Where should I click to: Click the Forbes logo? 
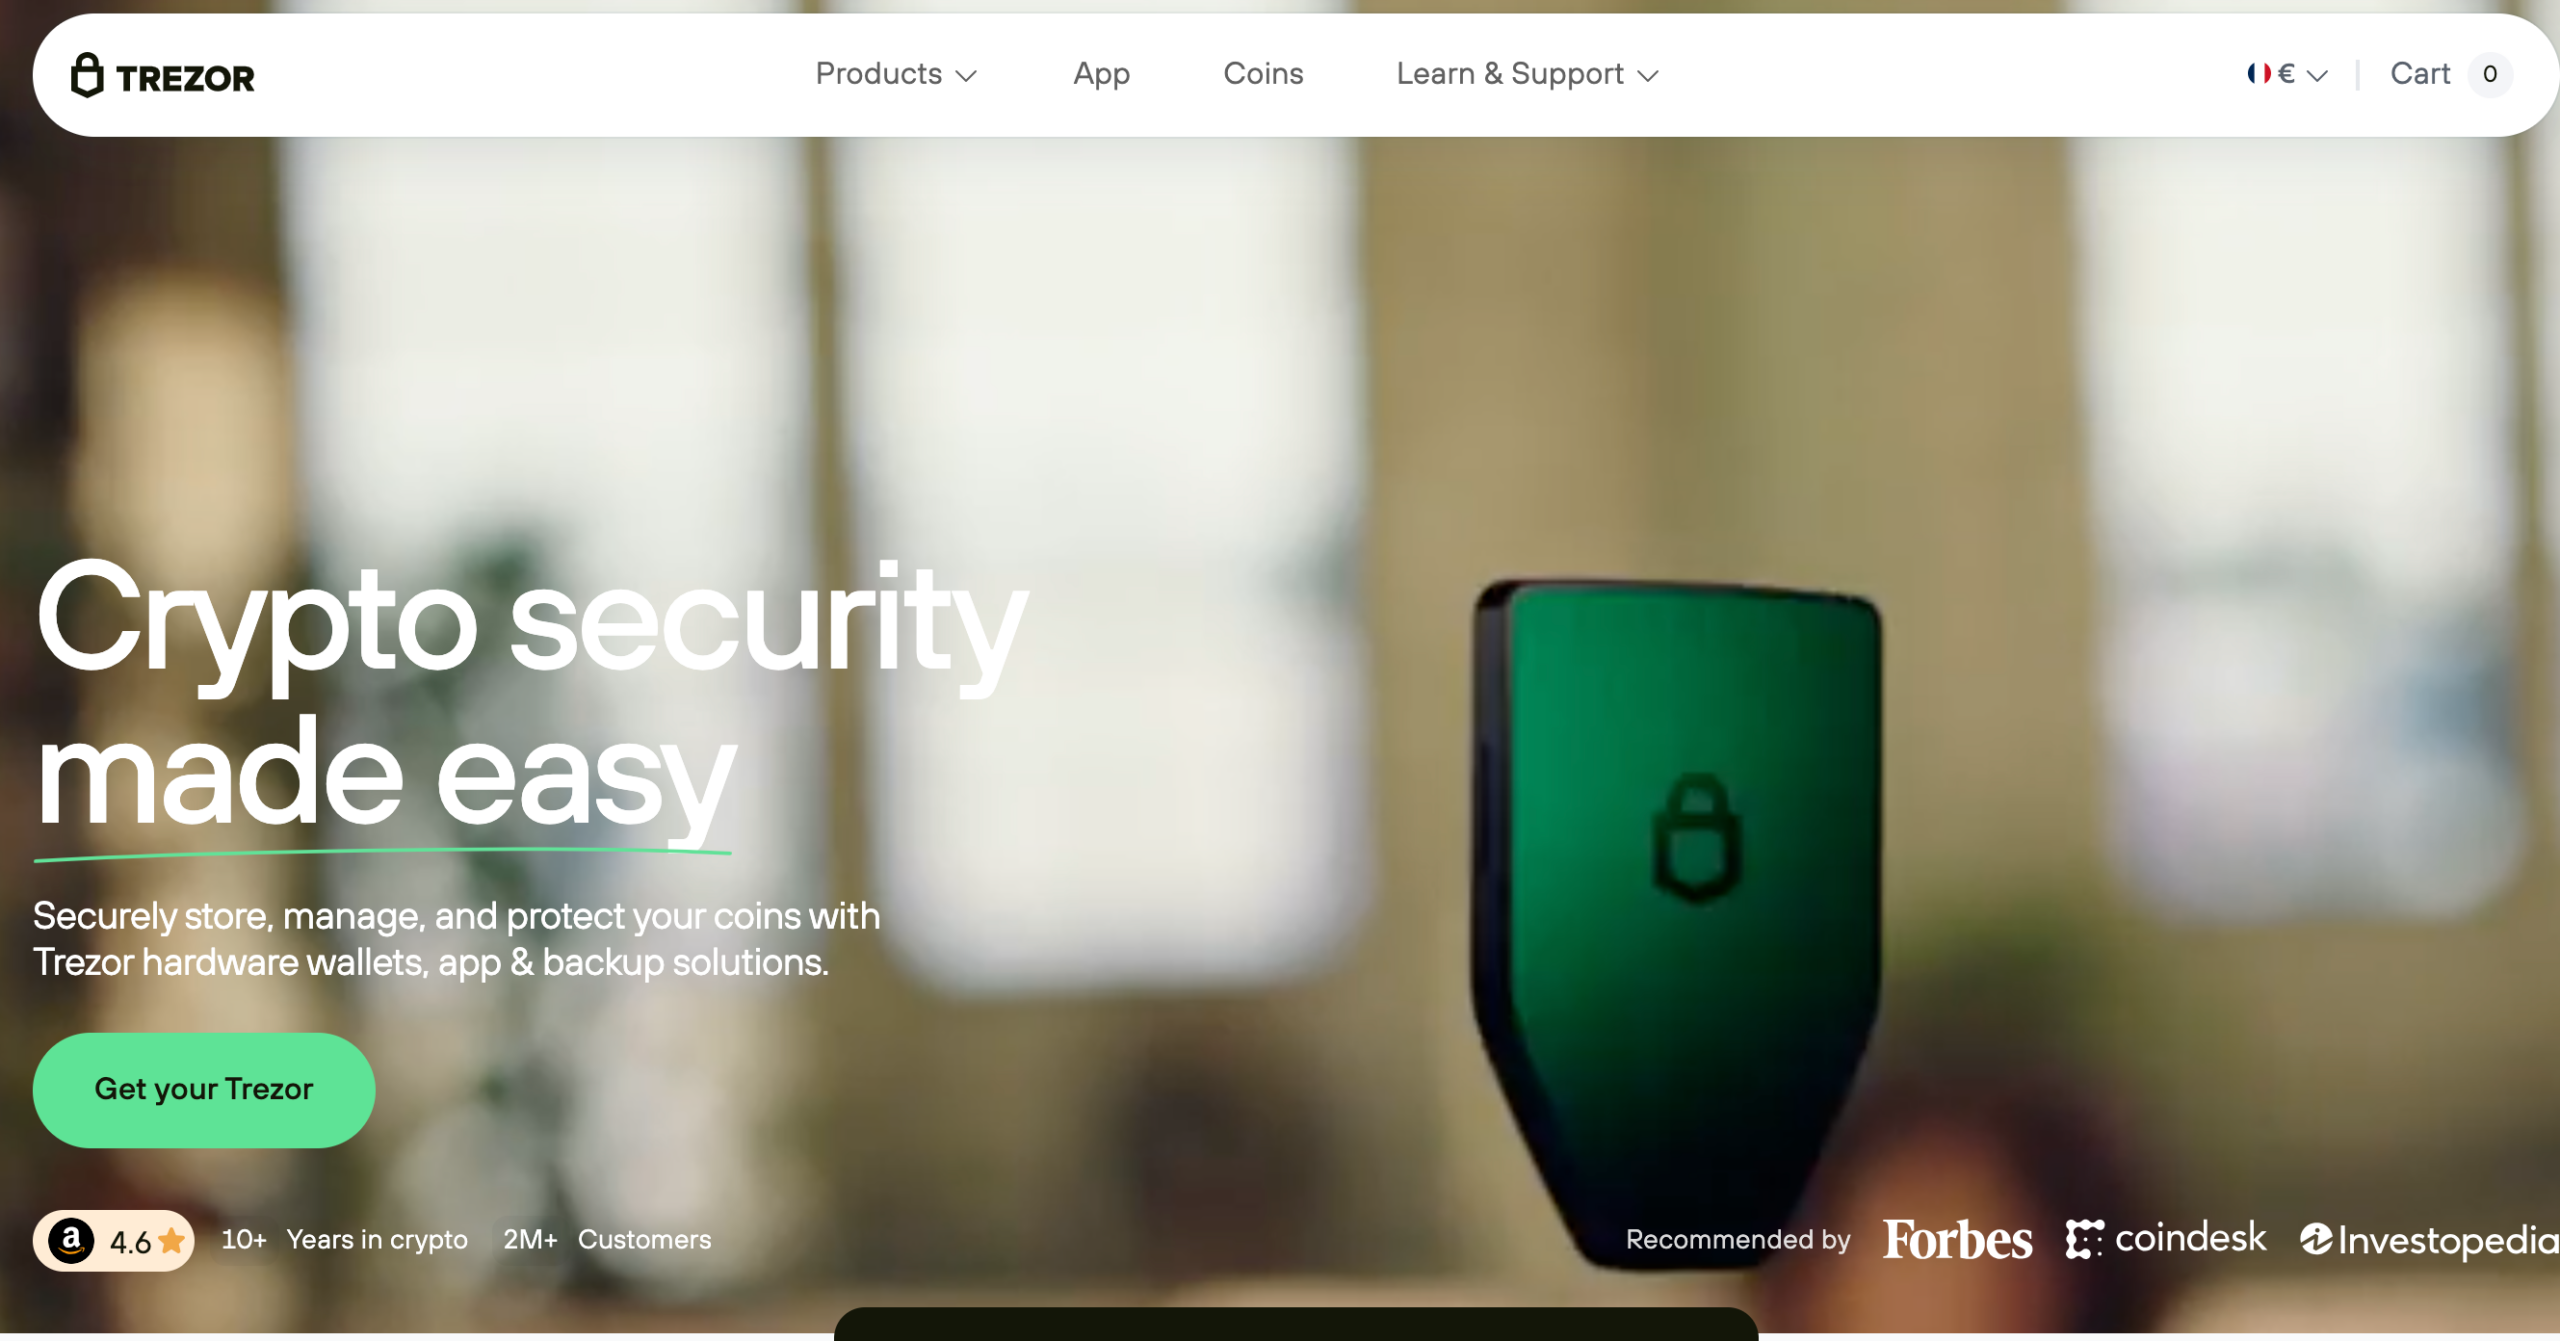coord(1957,1240)
